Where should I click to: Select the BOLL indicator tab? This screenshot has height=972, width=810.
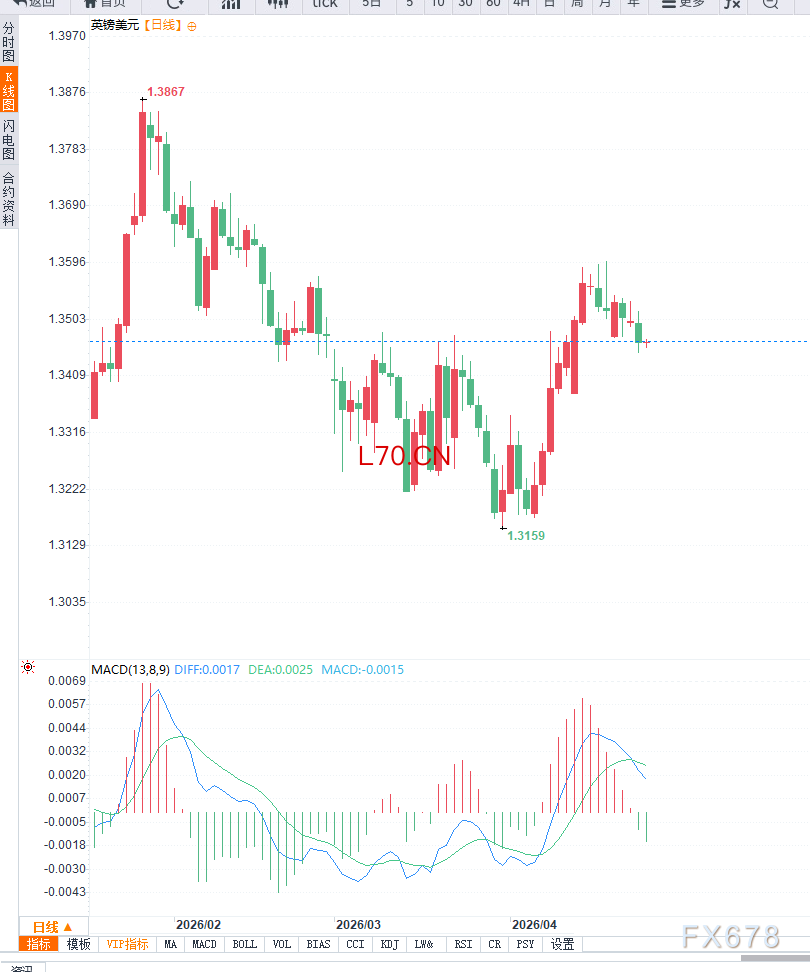pyautogui.click(x=244, y=944)
